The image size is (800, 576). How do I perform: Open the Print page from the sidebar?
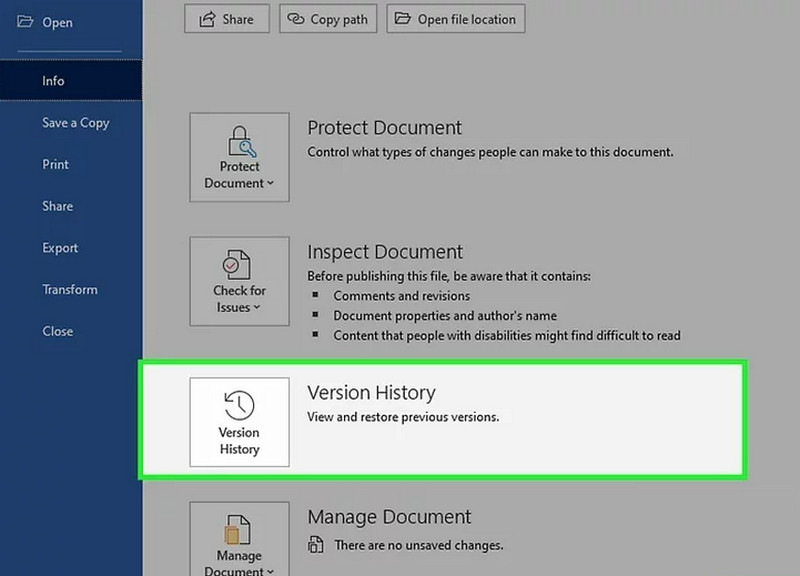55,164
